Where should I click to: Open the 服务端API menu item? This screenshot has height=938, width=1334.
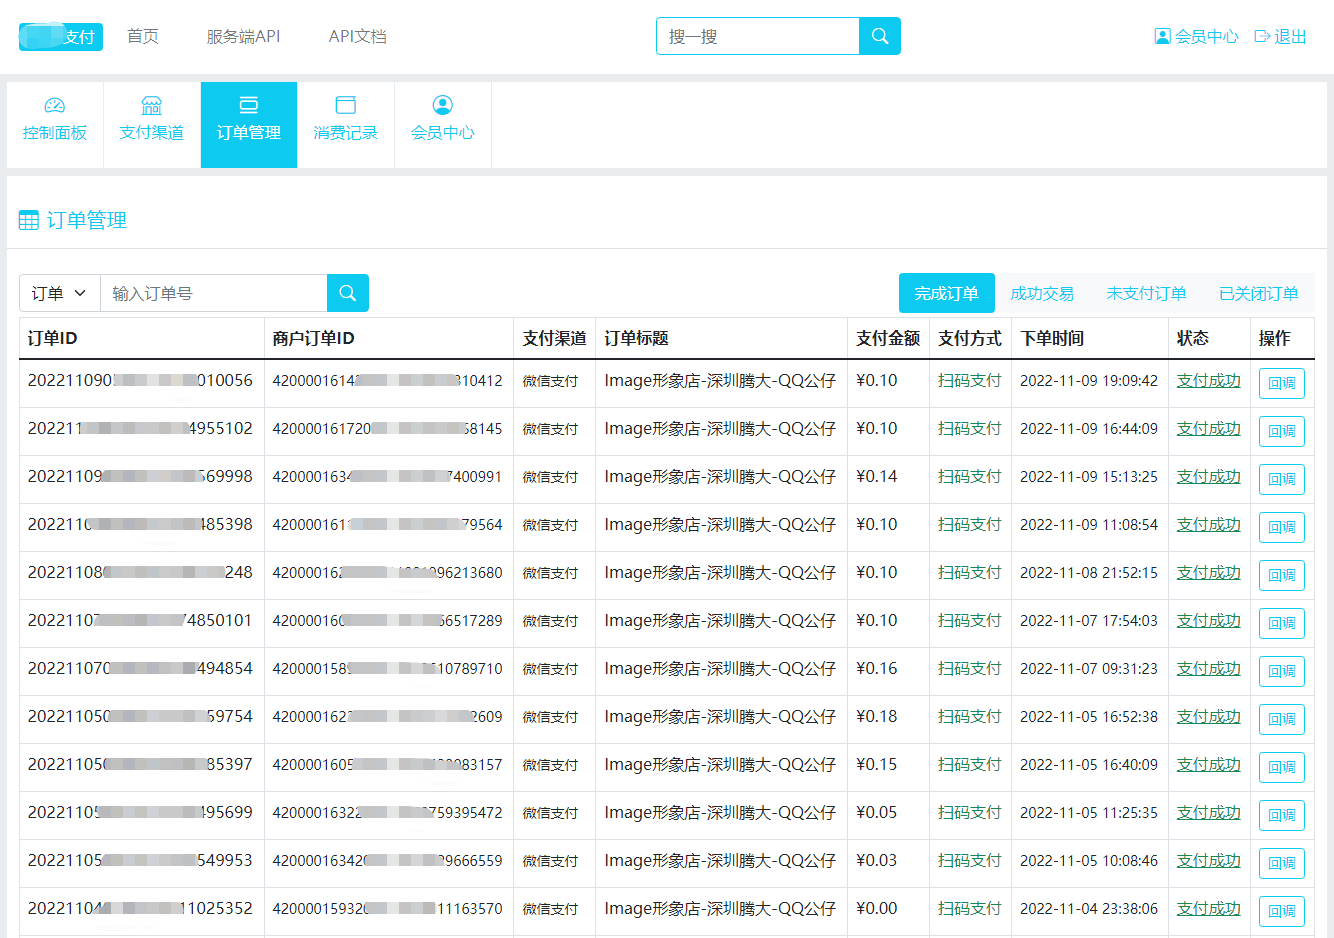(243, 36)
